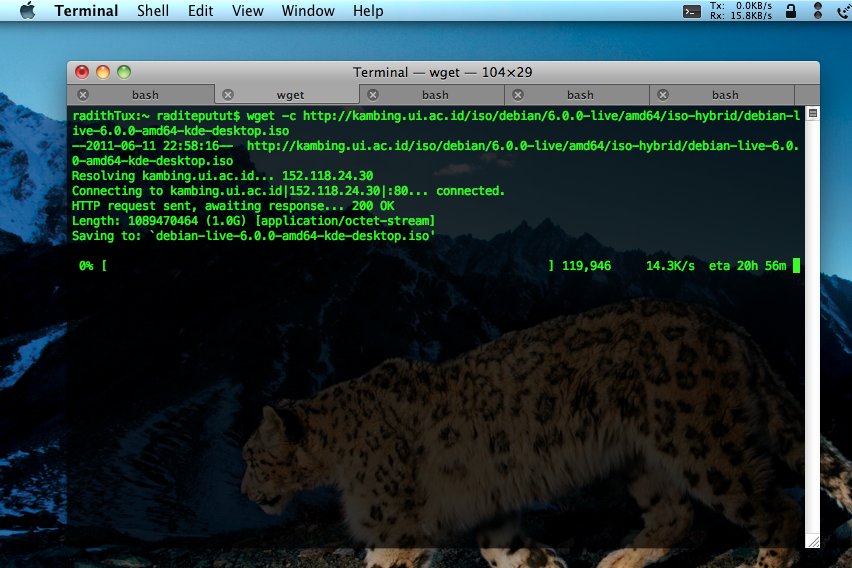
Task: Click the text 'Resolving kambing.ui.ac.id...'
Action: [x=173, y=176]
